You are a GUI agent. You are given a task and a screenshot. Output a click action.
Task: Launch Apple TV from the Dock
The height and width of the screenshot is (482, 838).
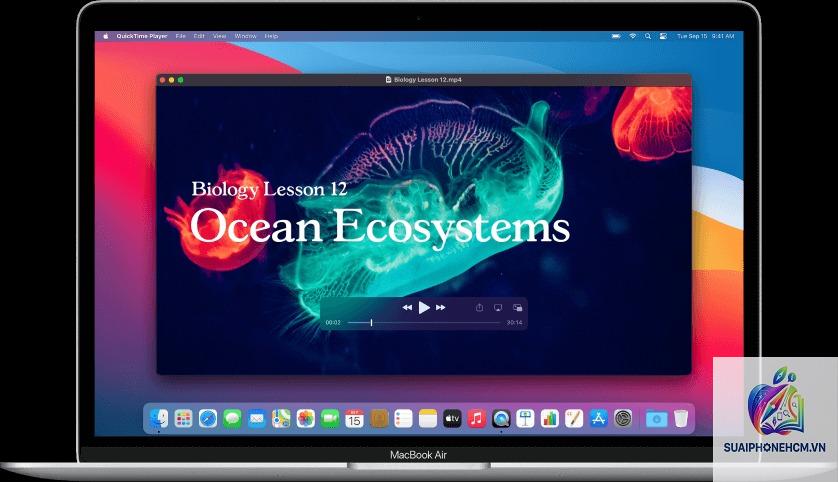pos(452,418)
